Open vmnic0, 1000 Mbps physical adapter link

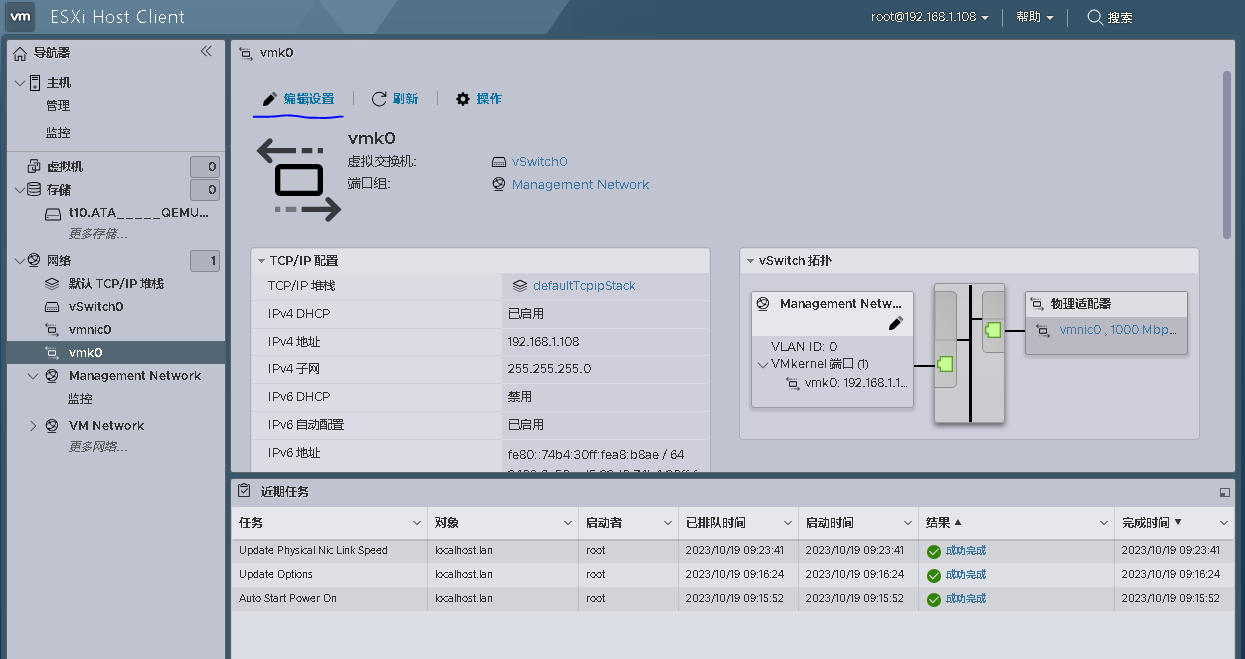[x=1119, y=330]
